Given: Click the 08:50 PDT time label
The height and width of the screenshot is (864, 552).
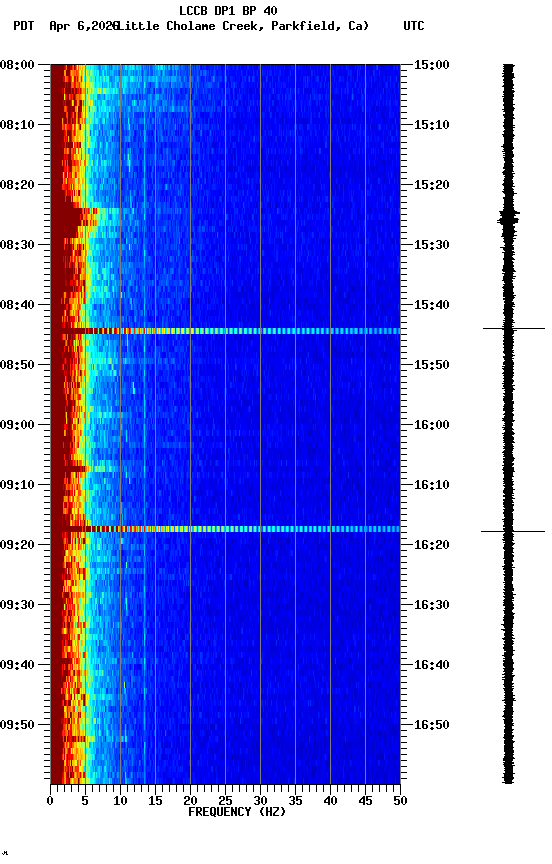Looking at the screenshot, I should click(17, 365).
